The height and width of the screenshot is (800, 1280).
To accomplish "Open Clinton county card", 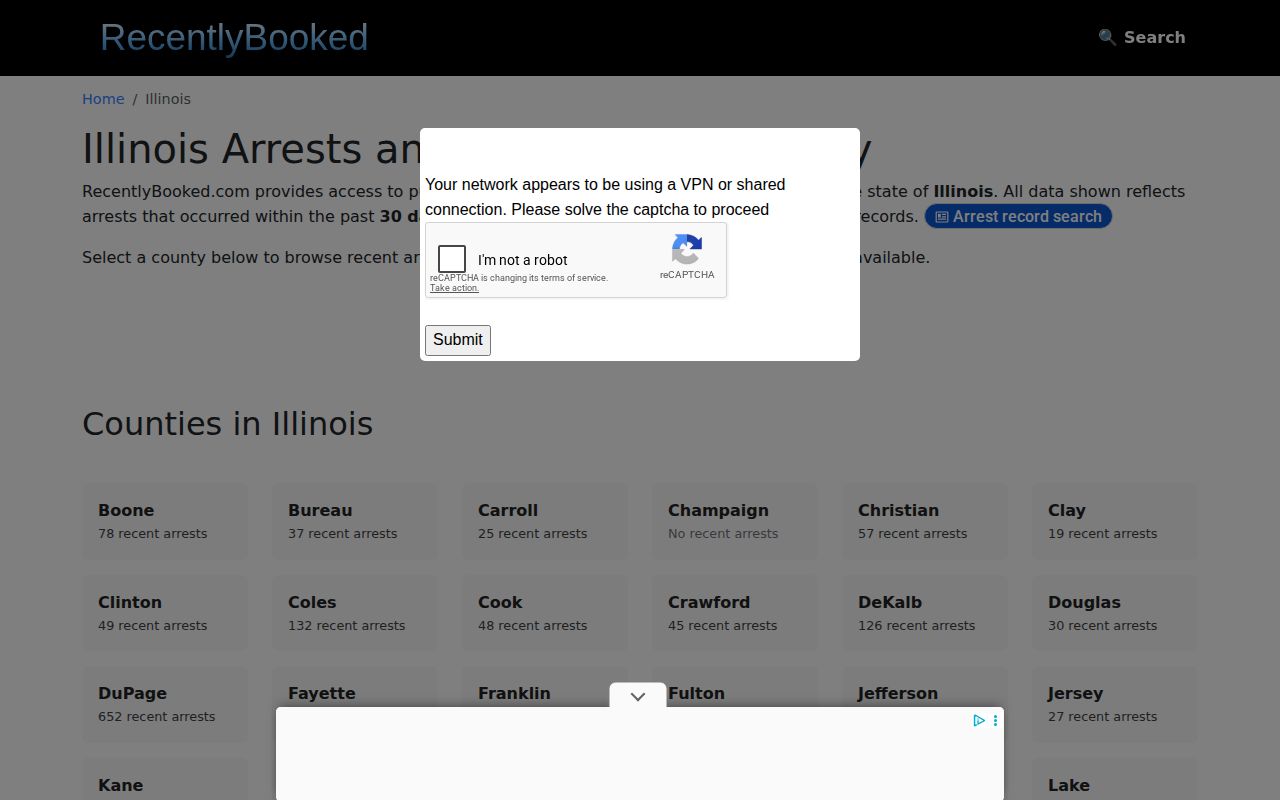I will coord(165,613).
